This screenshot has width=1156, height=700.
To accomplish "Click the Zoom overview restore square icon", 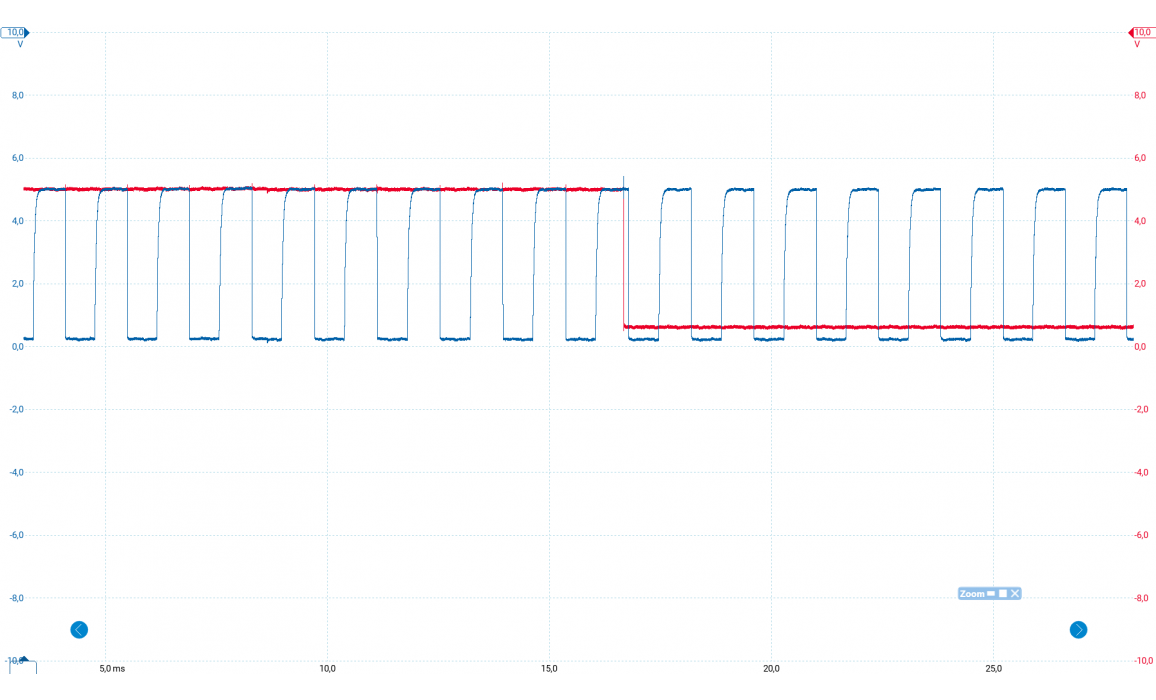I will click(x=1003, y=593).
